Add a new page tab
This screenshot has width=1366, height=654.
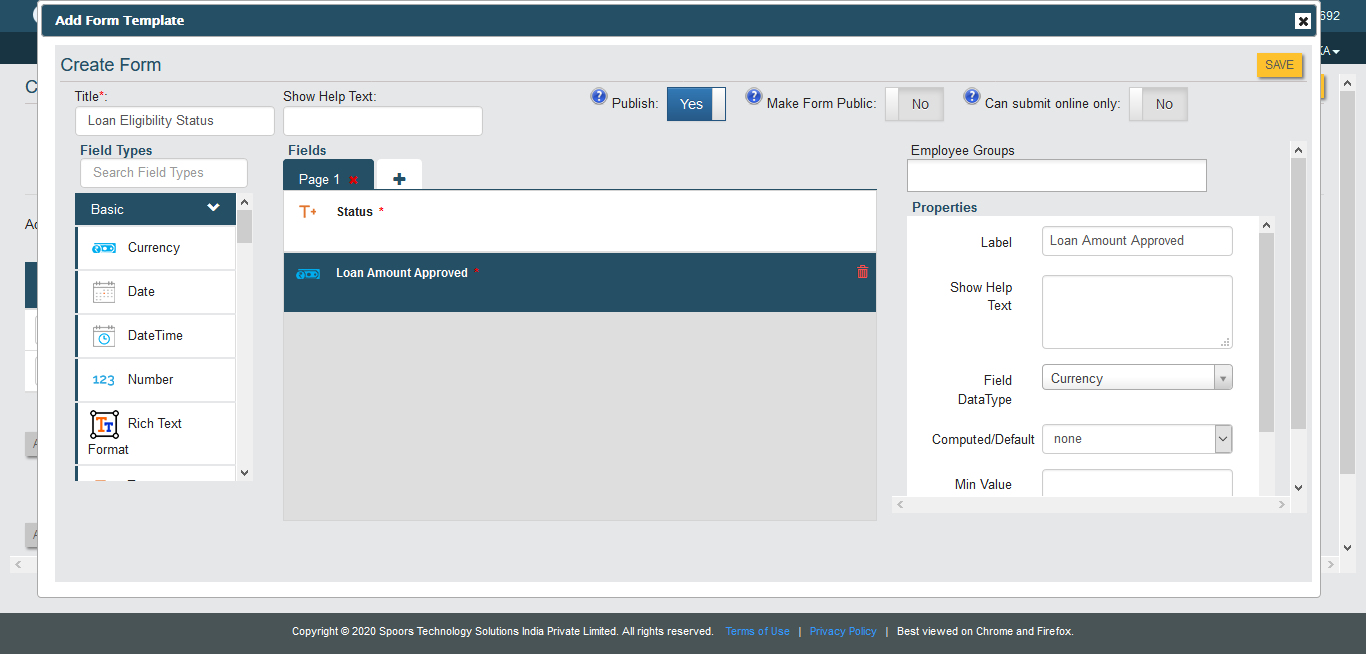pos(399,178)
